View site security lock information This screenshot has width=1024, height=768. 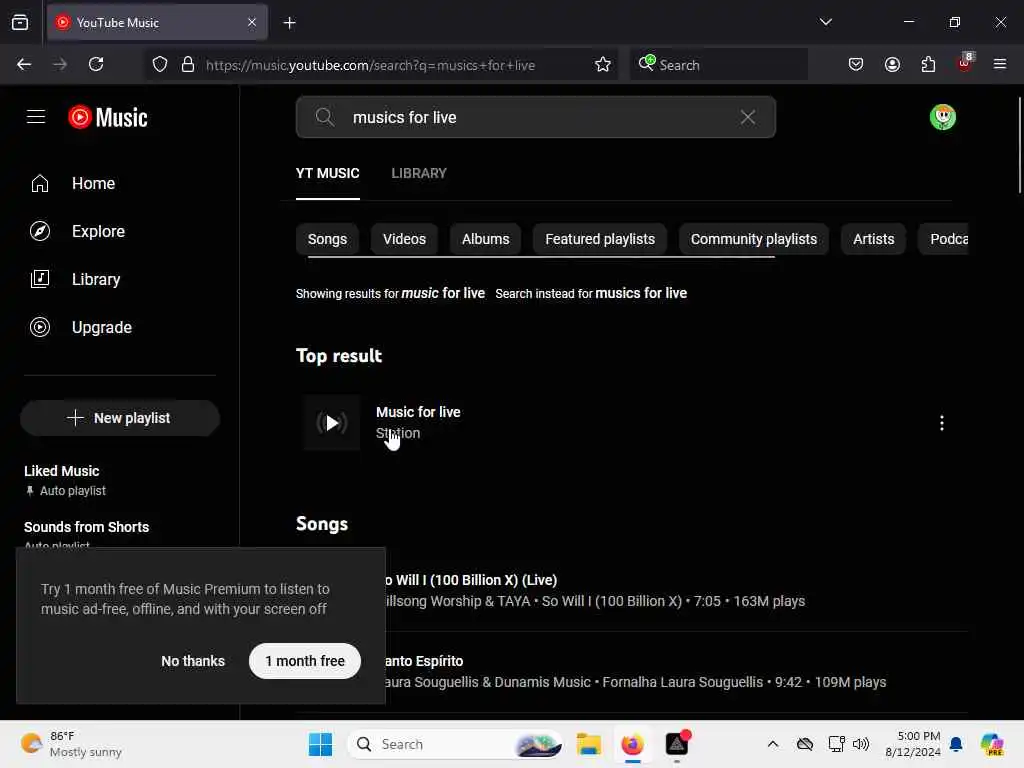[188, 65]
